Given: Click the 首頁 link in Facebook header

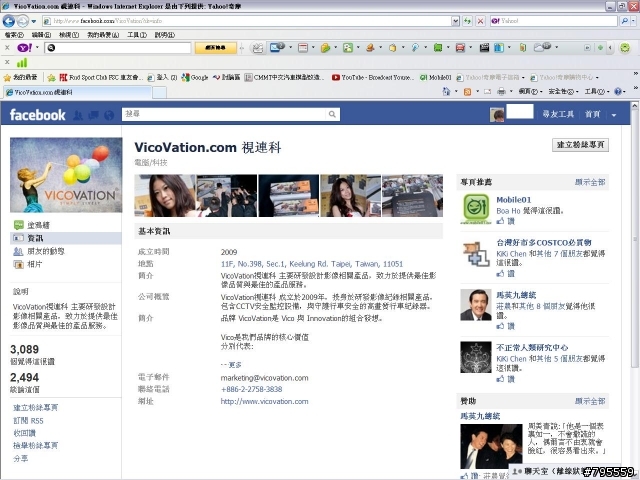Looking at the screenshot, I should [593, 114].
